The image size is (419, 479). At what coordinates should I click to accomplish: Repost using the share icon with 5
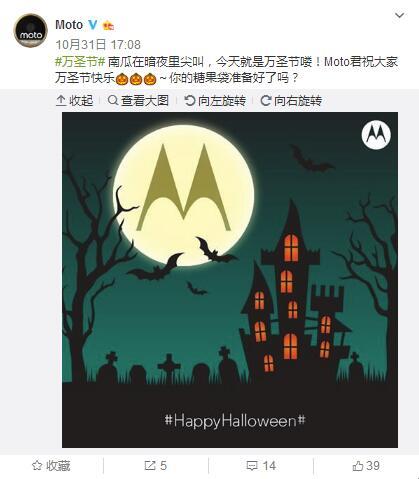(x=156, y=466)
